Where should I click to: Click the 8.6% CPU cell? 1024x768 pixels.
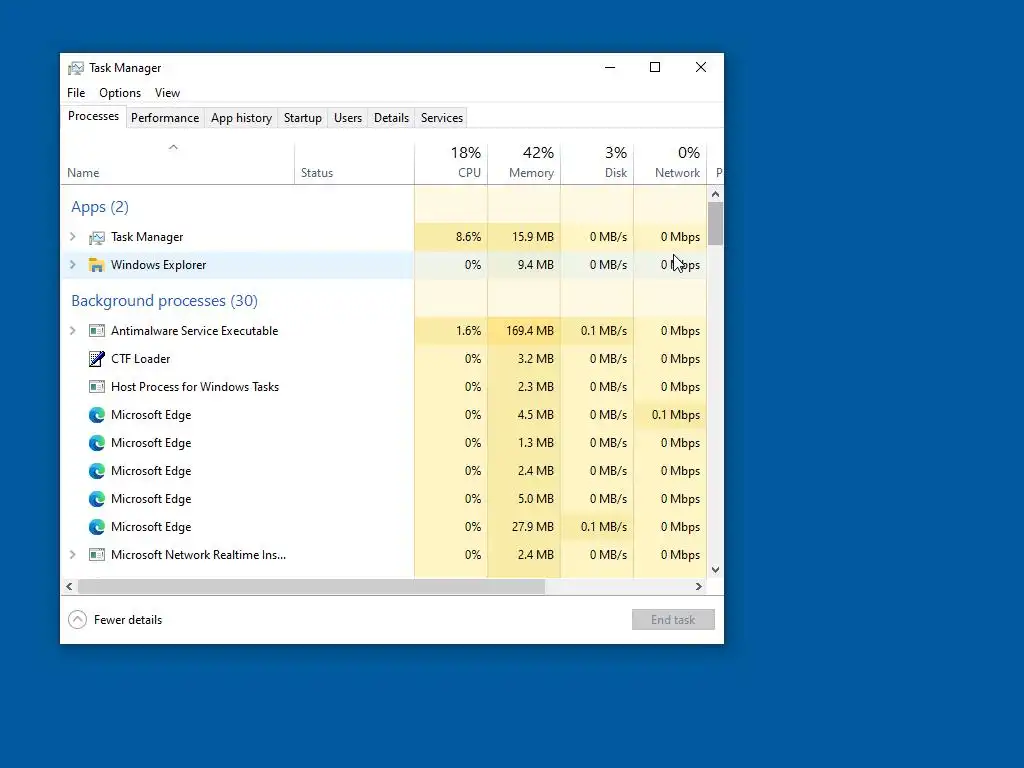451,237
